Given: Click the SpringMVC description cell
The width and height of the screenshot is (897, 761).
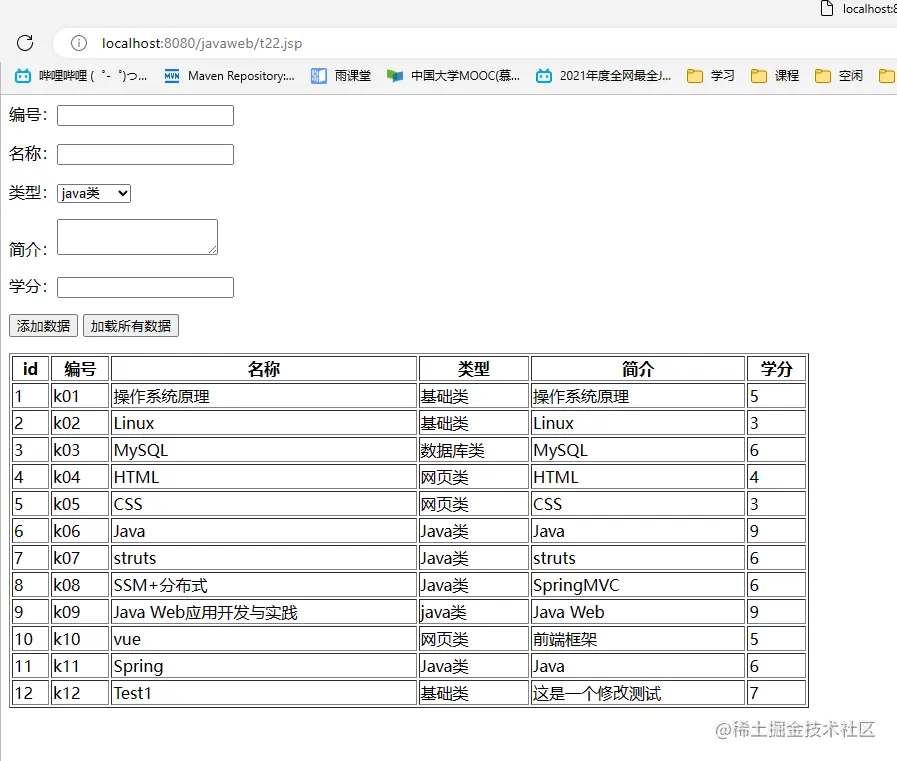Looking at the screenshot, I should point(638,585).
